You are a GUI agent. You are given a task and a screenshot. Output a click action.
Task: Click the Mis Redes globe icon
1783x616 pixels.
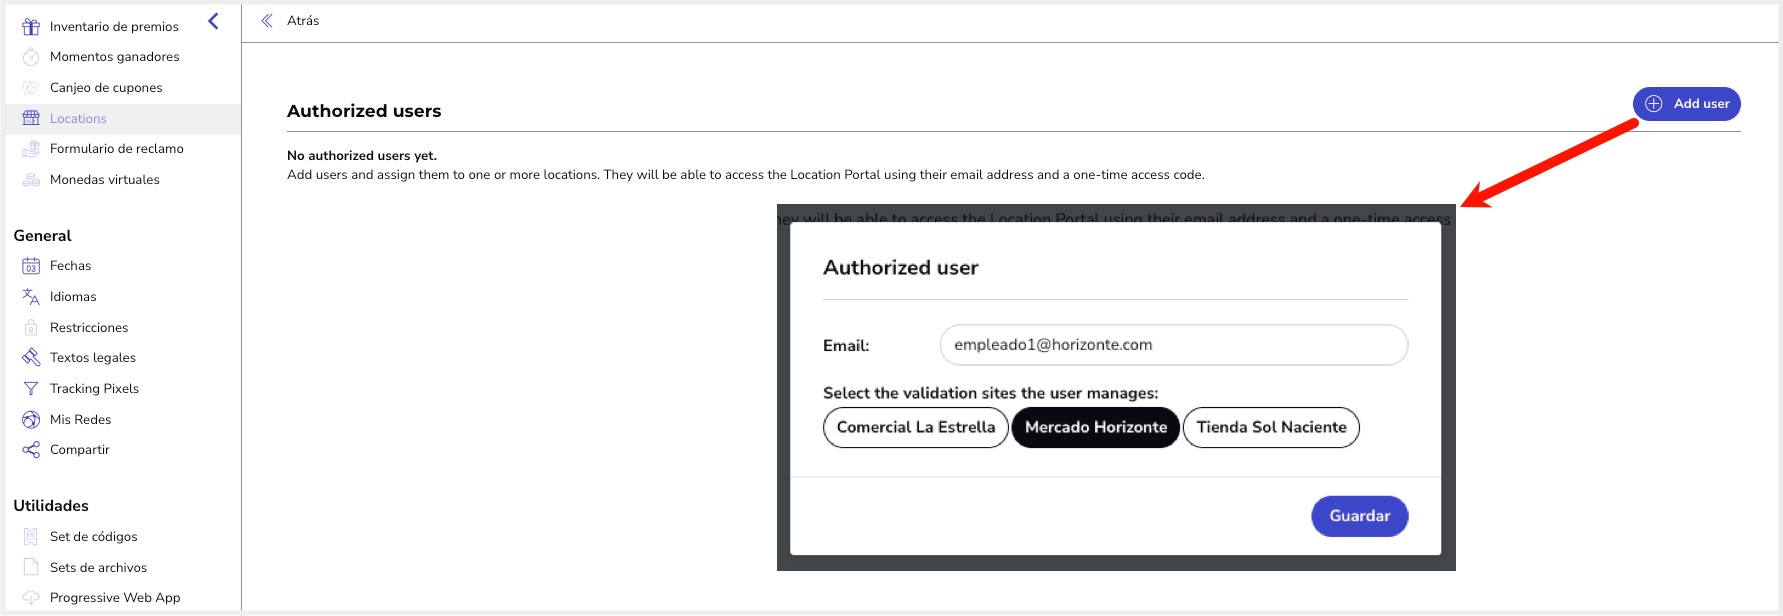click(x=31, y=420)
